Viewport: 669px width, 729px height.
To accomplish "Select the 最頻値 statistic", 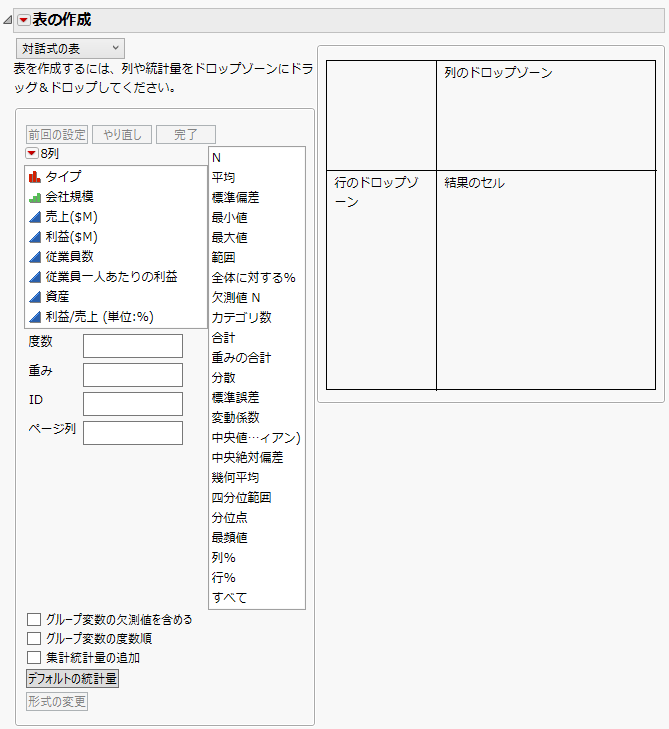I will point(230,537).
